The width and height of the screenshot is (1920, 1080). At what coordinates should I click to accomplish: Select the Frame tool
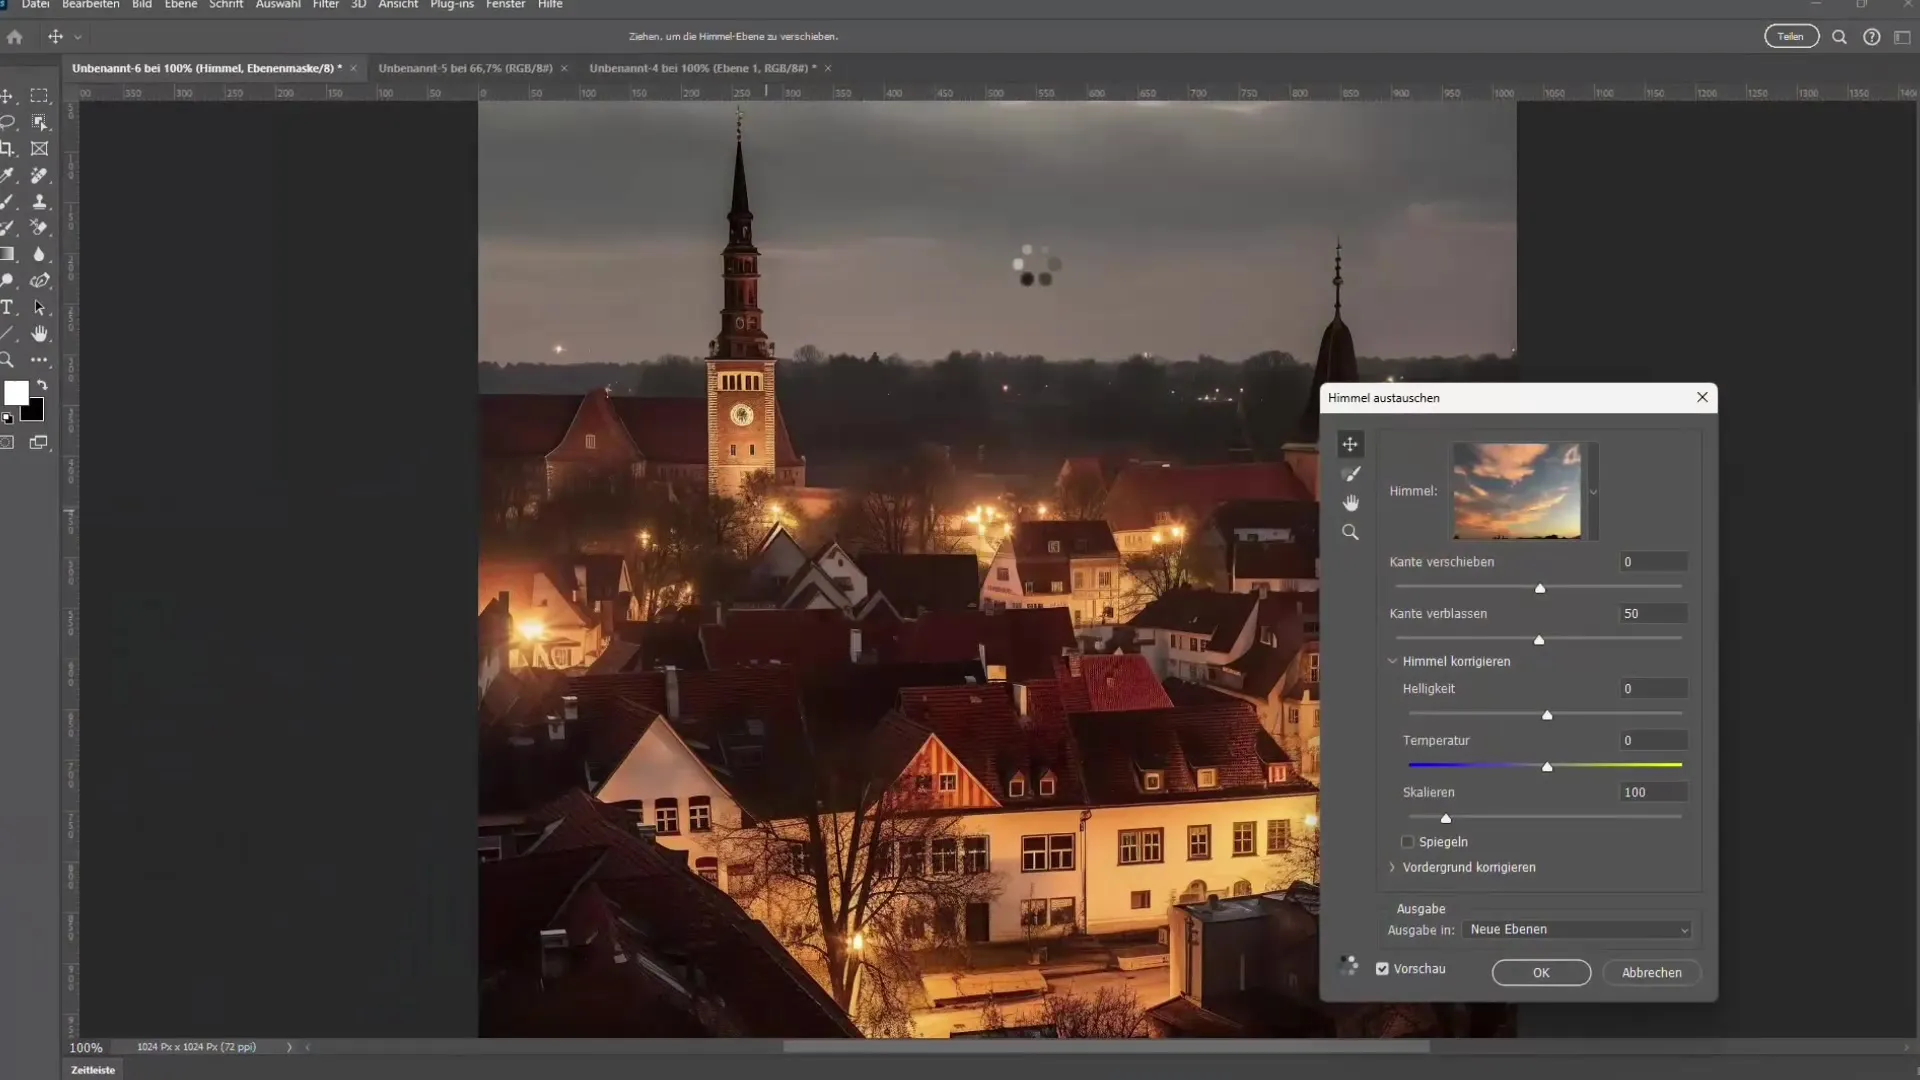tap(39, 149)
